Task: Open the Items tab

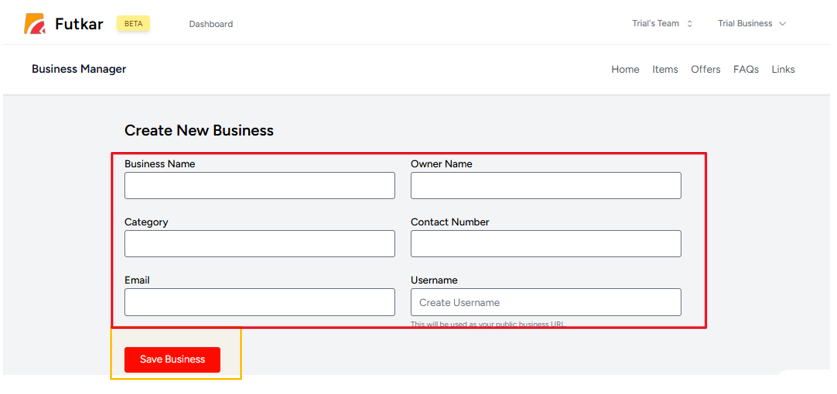Action: pos(665,69)
